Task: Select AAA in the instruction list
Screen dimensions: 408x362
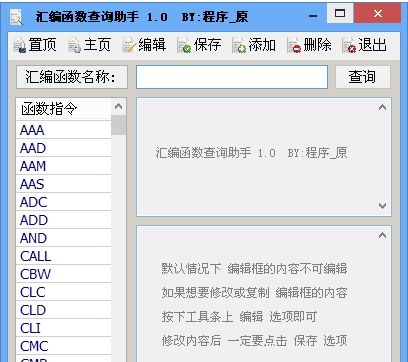Action: [63, 130]
